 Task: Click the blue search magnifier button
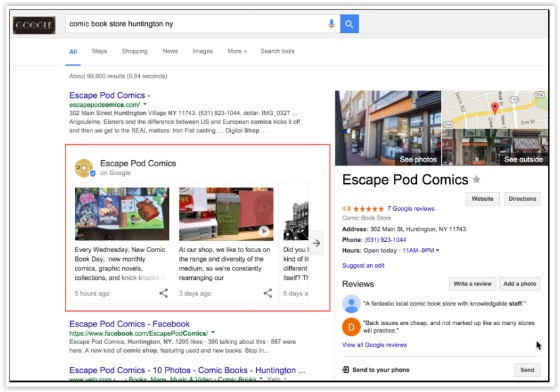(349, 24)
